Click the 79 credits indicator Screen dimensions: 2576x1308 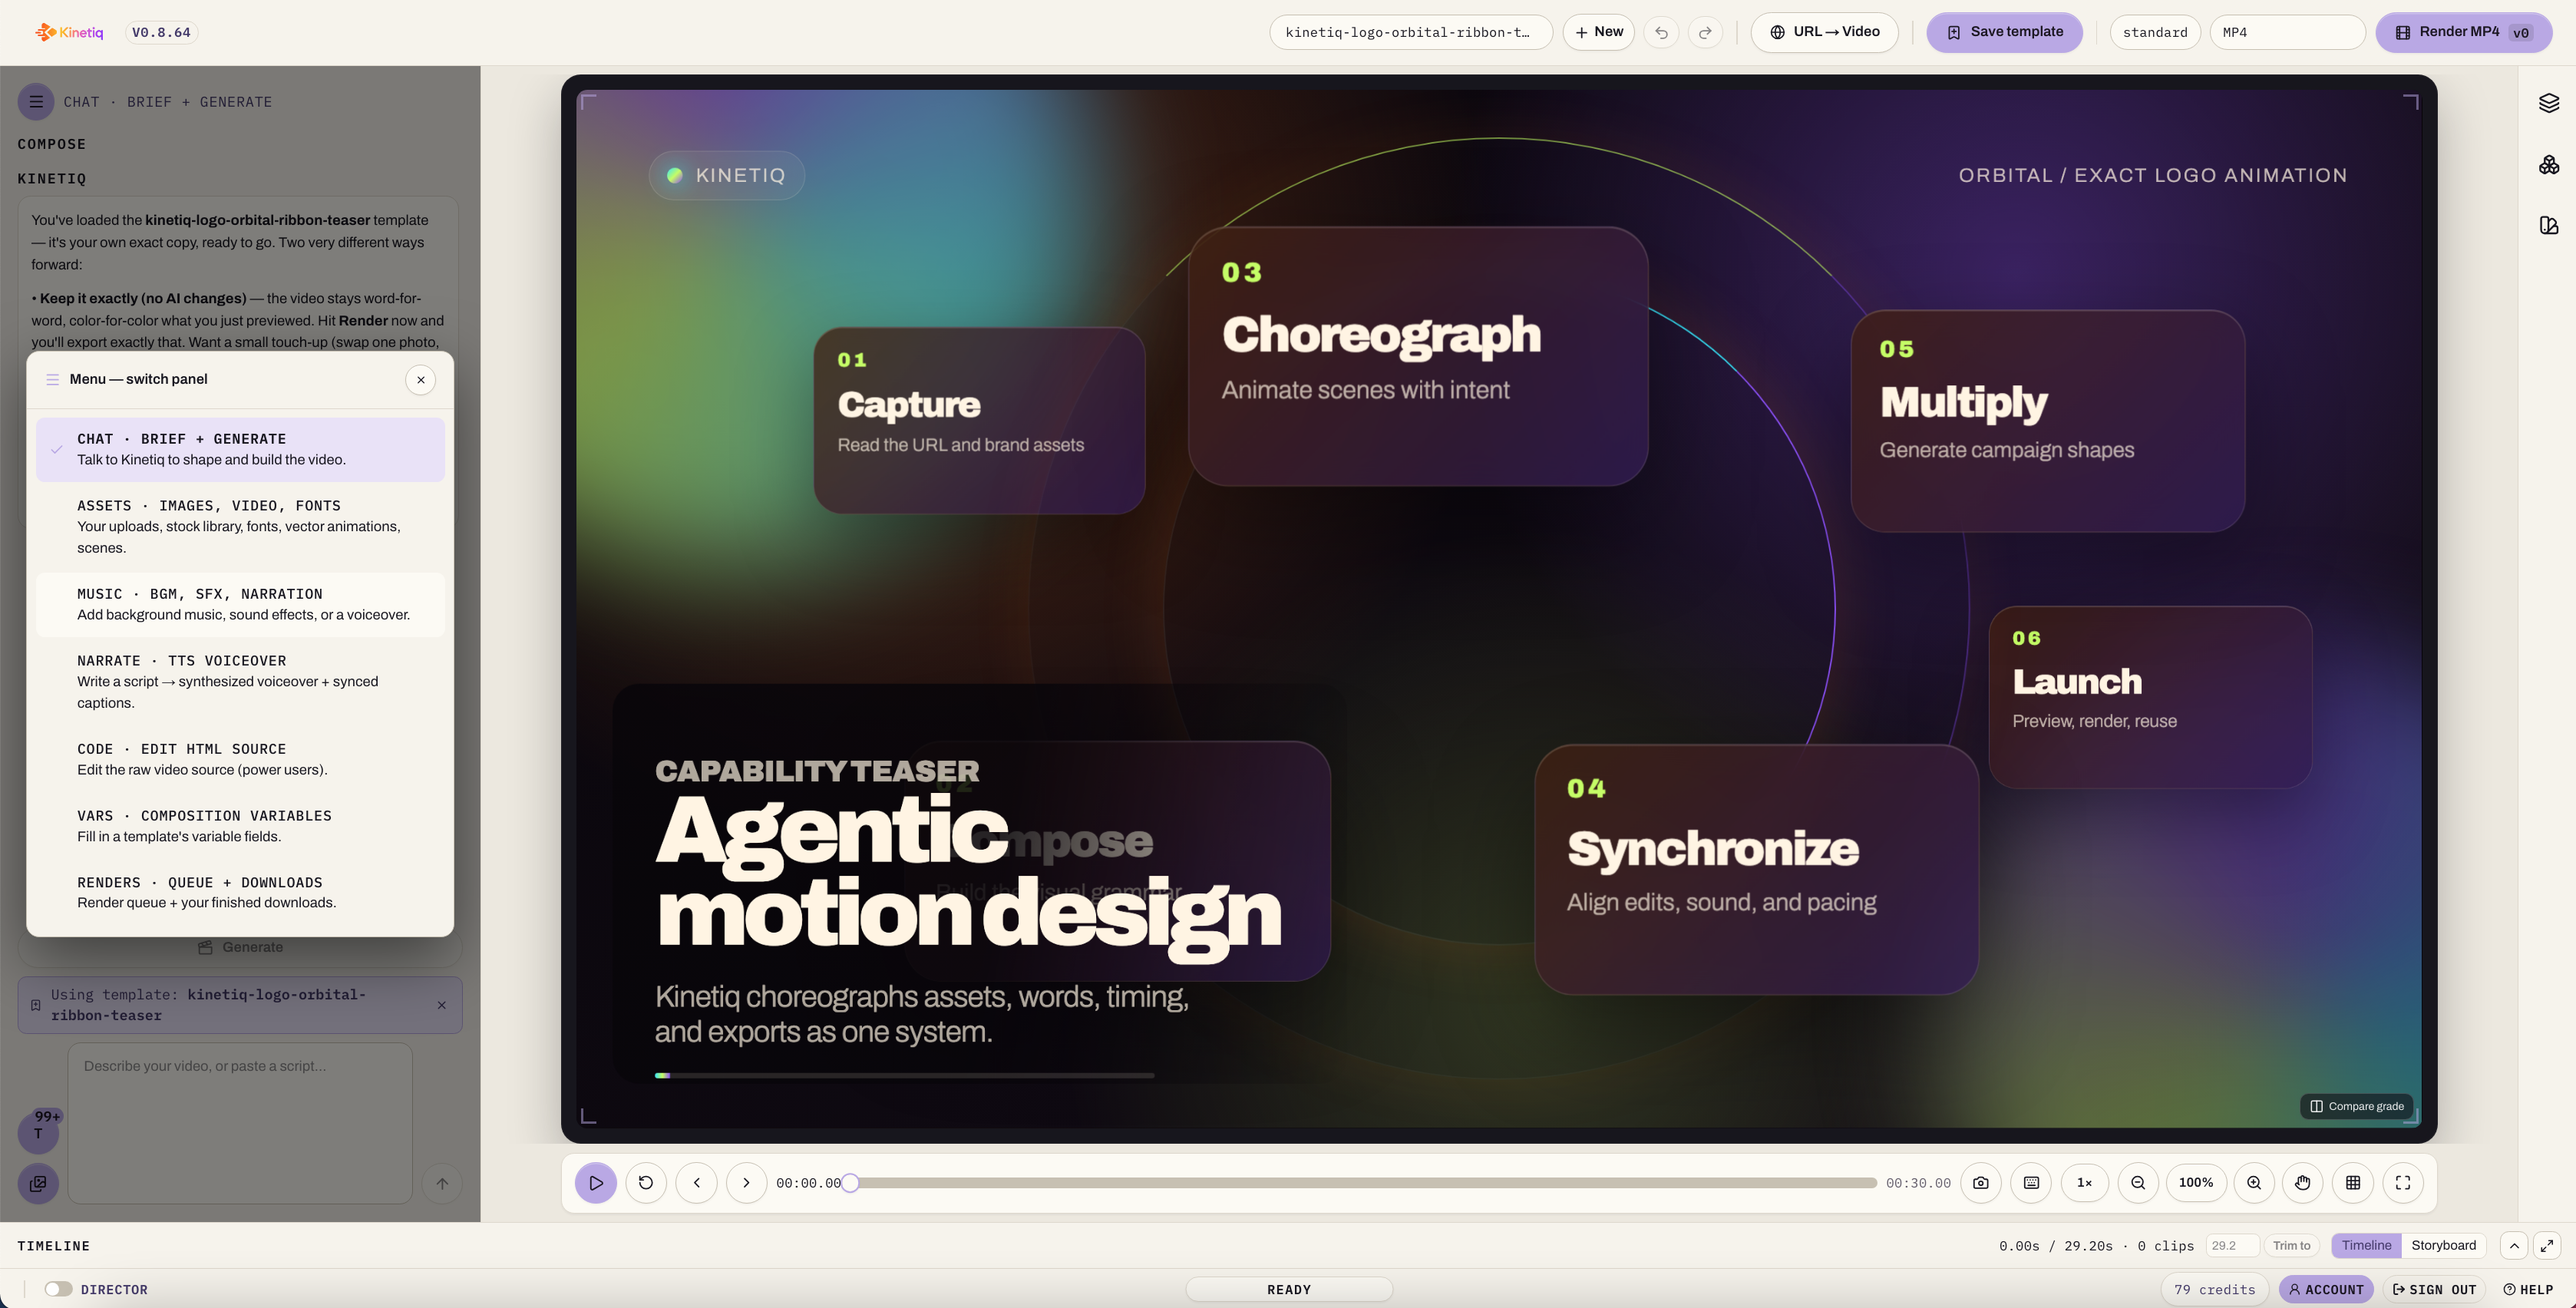(x=2215, y=1290)
